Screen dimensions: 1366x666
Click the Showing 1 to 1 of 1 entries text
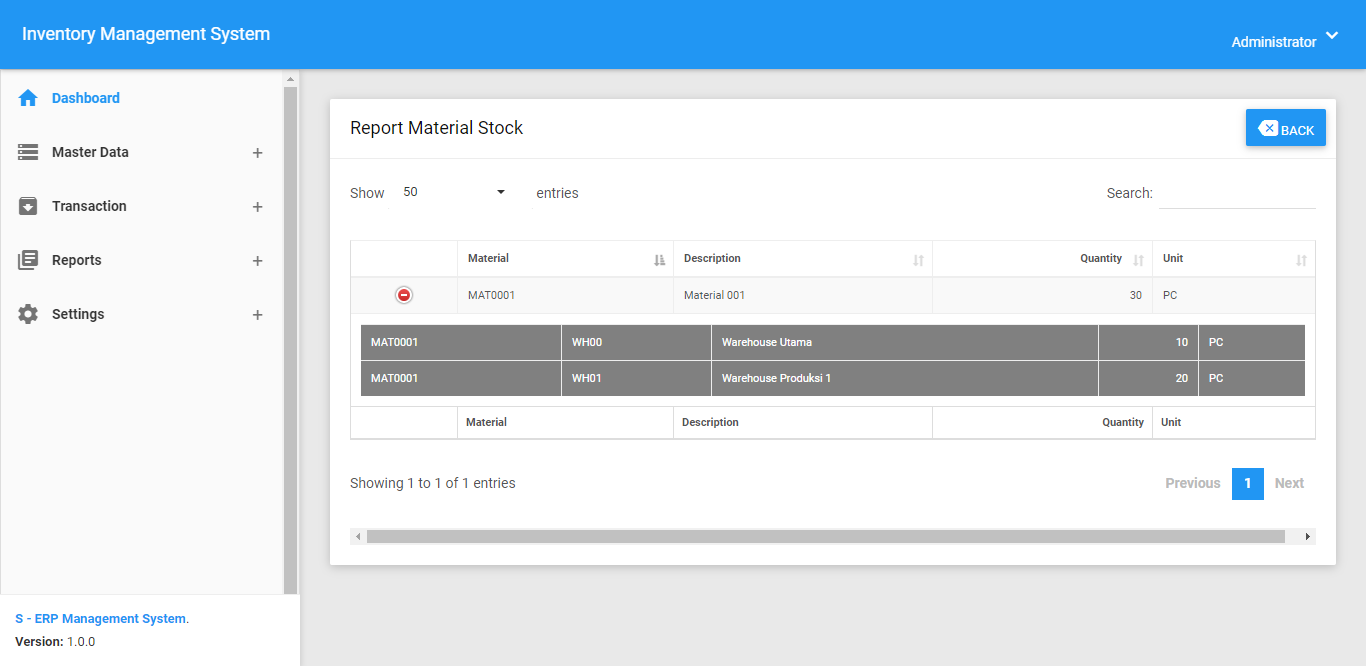pyautogui.click(x=433, y=483)
